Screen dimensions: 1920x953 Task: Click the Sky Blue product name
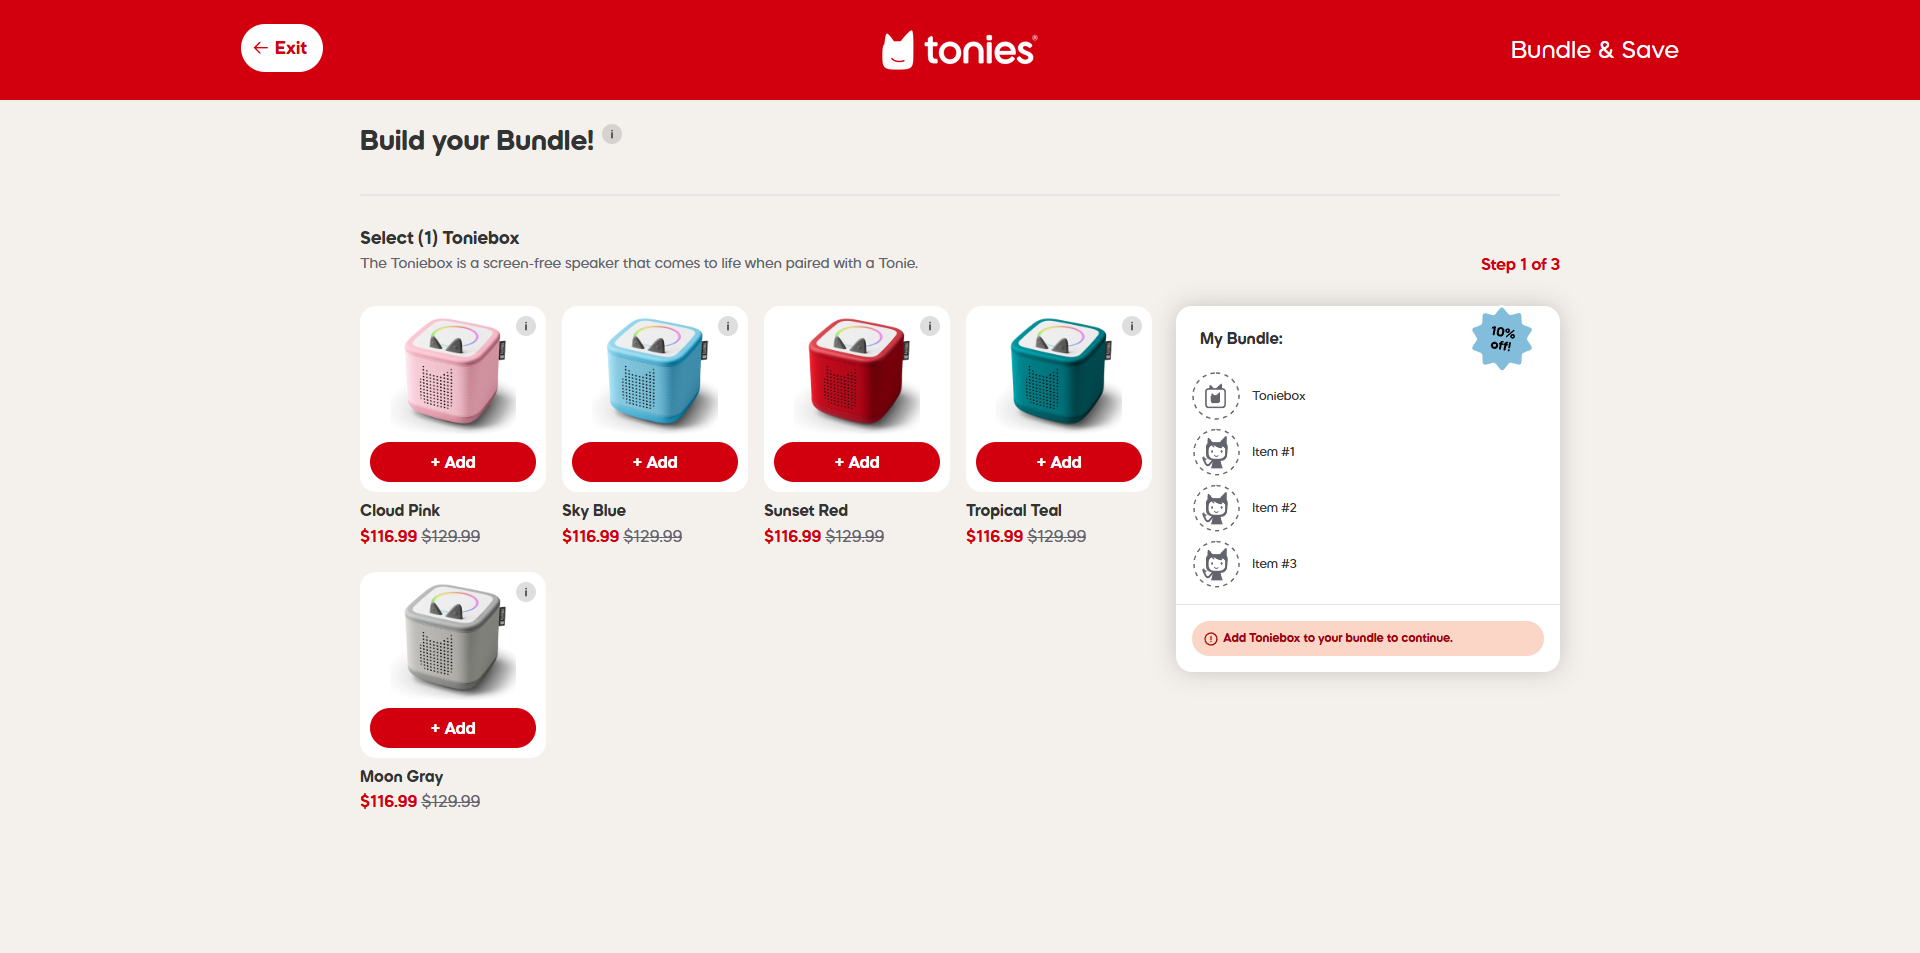594,510
